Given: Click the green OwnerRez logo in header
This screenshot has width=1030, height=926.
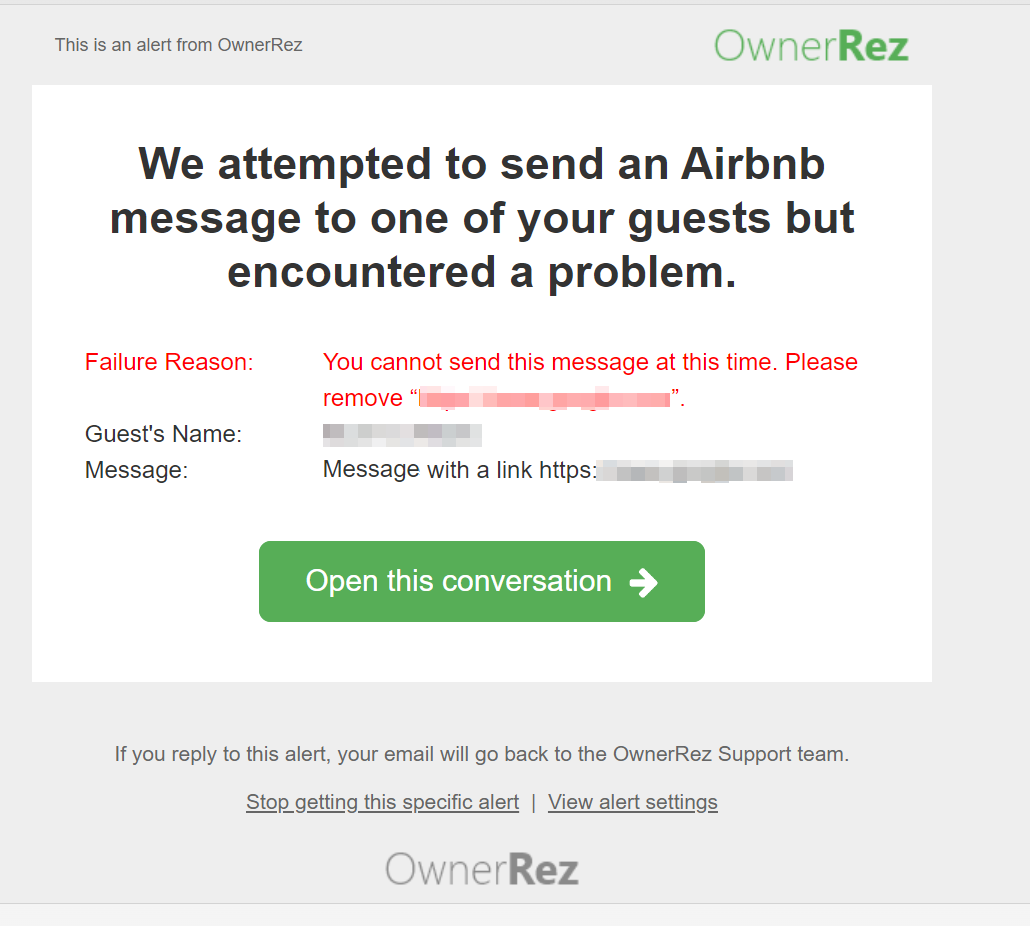Looking at the screenshot, I should tap(811, 45).
